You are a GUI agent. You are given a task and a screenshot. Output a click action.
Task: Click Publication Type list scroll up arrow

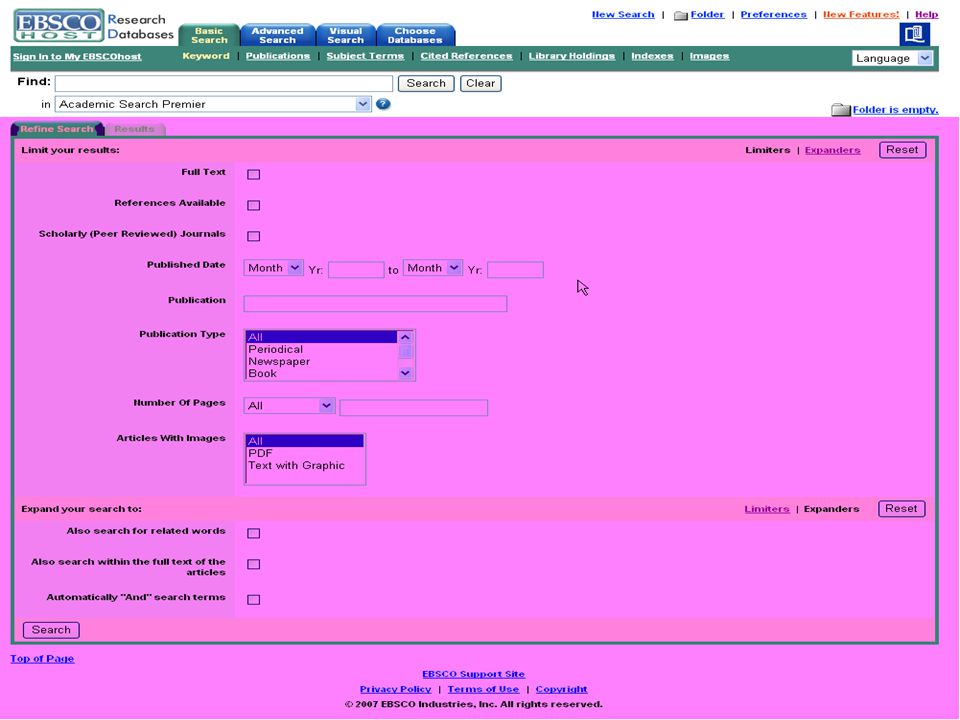(x=405, y=337)
